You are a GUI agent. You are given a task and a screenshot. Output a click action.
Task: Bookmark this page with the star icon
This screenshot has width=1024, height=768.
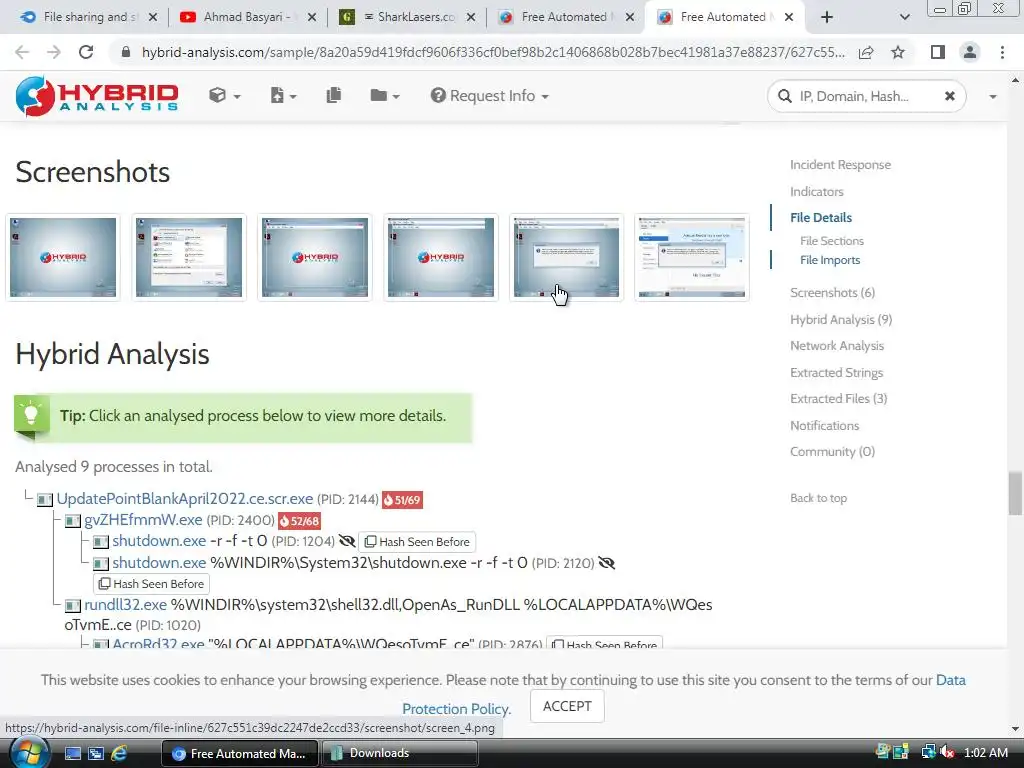point(898,52)
